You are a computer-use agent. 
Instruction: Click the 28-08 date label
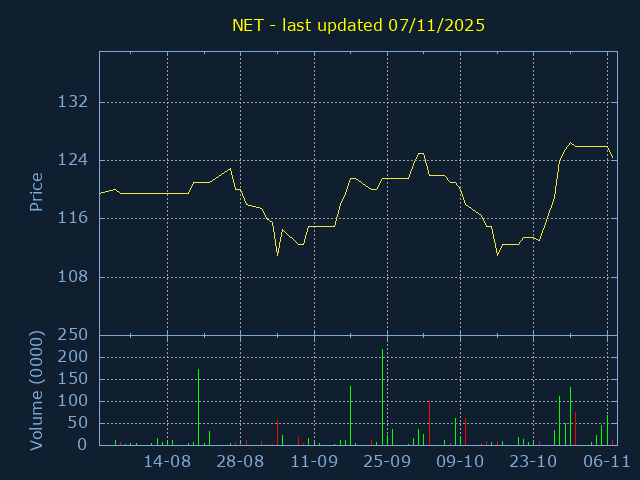point(240,462)
